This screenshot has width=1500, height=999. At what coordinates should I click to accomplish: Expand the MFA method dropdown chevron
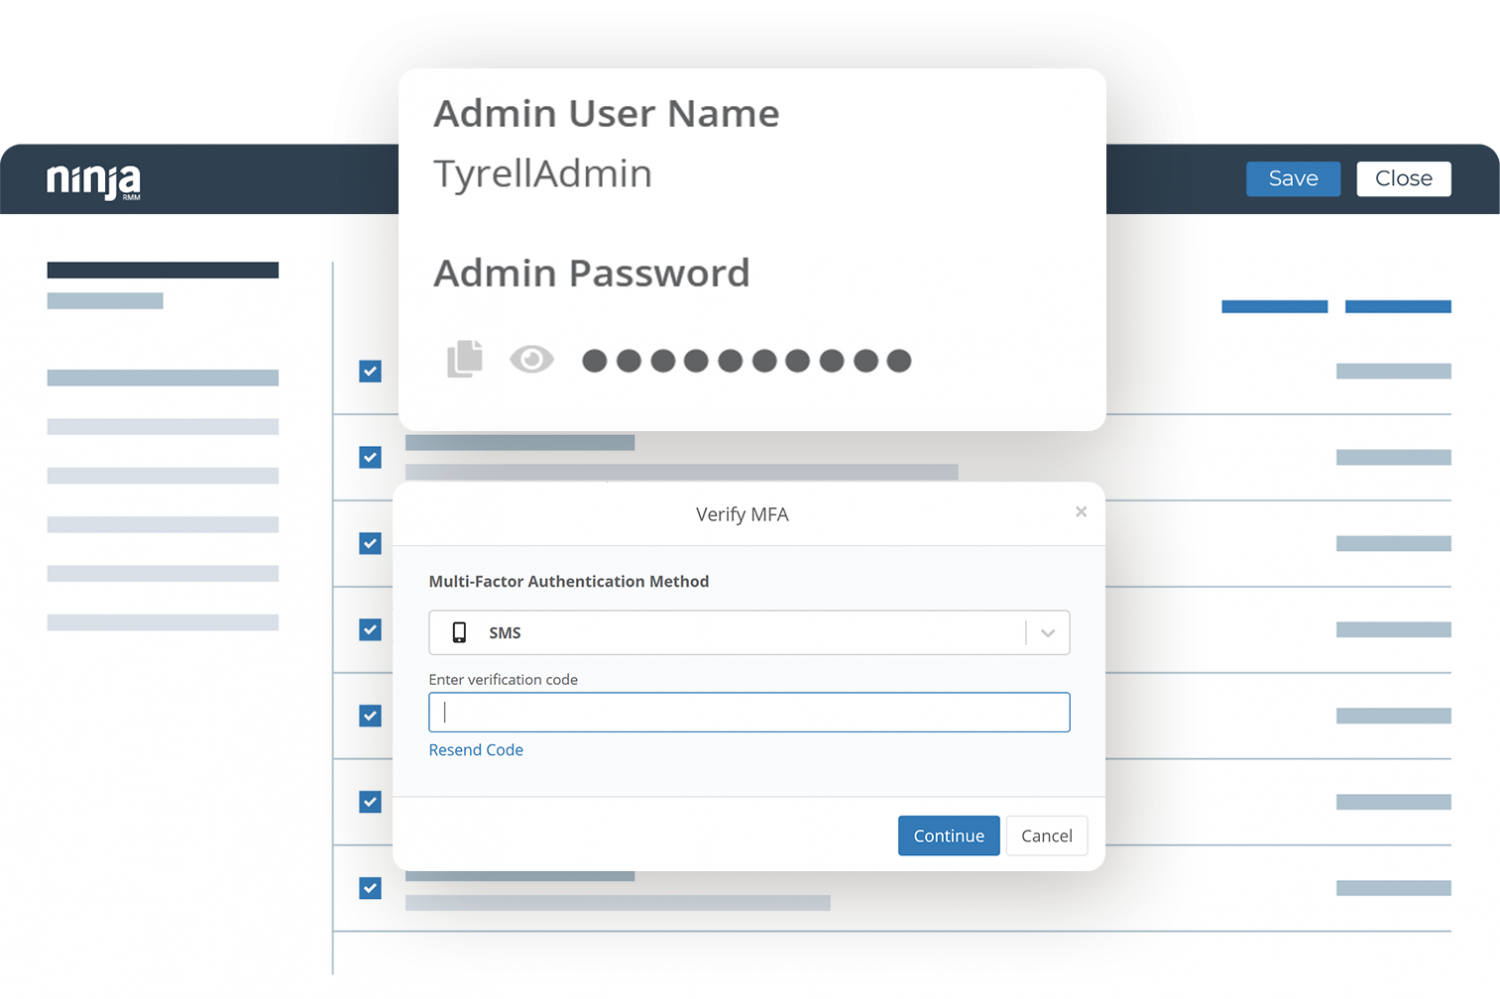pos(1048,633)
